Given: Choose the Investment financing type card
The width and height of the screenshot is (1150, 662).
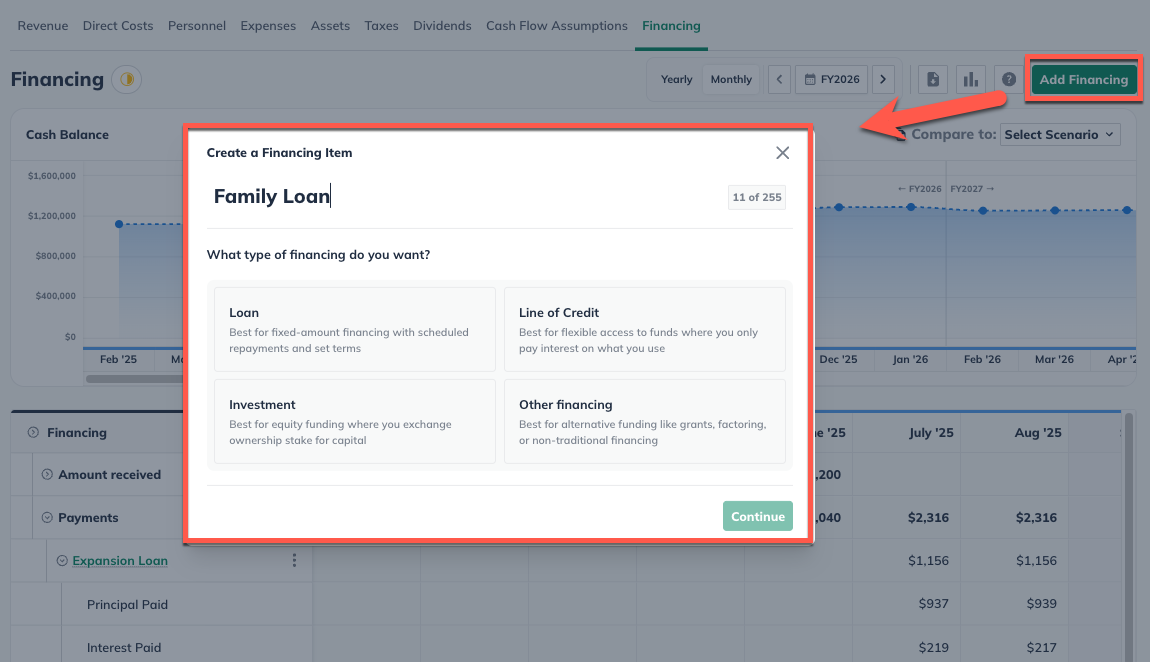Looking at the screenshot, I should click(355, 422).
